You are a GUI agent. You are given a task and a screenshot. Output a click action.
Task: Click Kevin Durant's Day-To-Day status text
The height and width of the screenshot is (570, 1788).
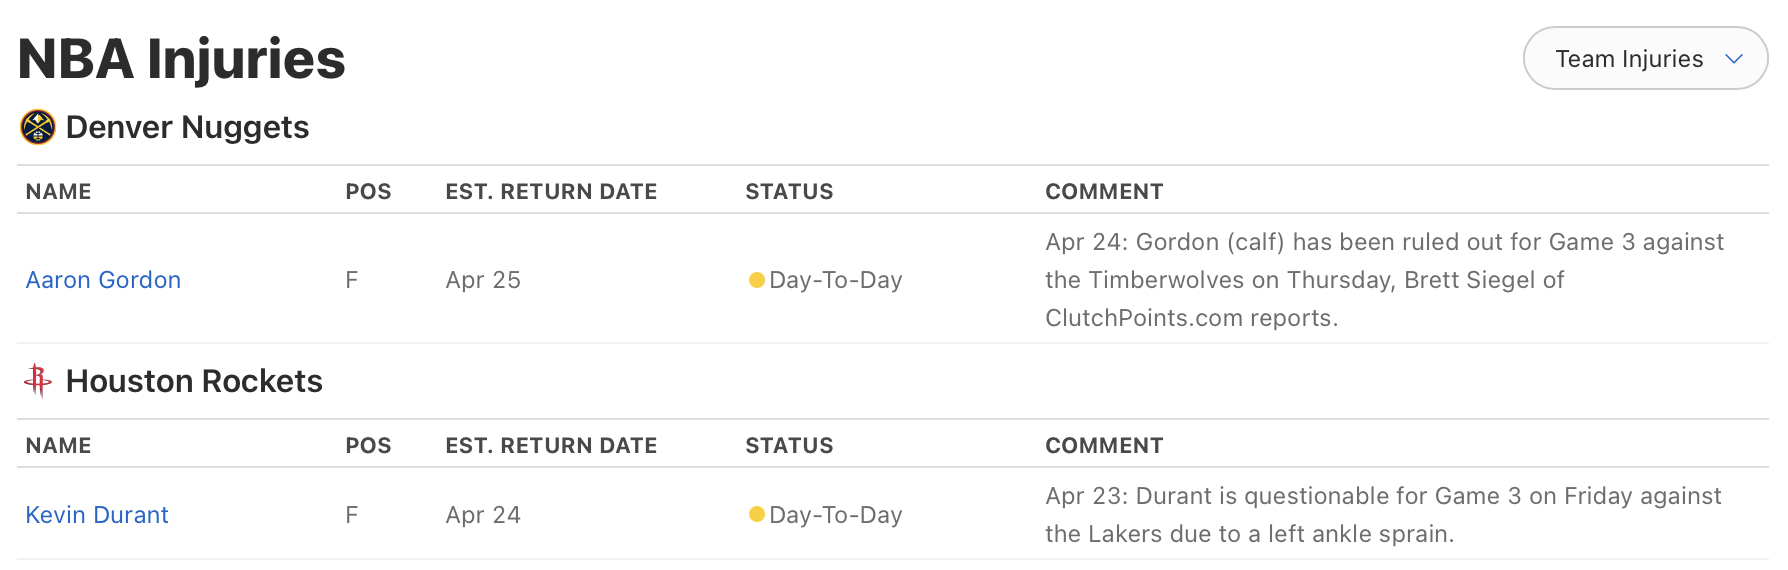point(836,515)
